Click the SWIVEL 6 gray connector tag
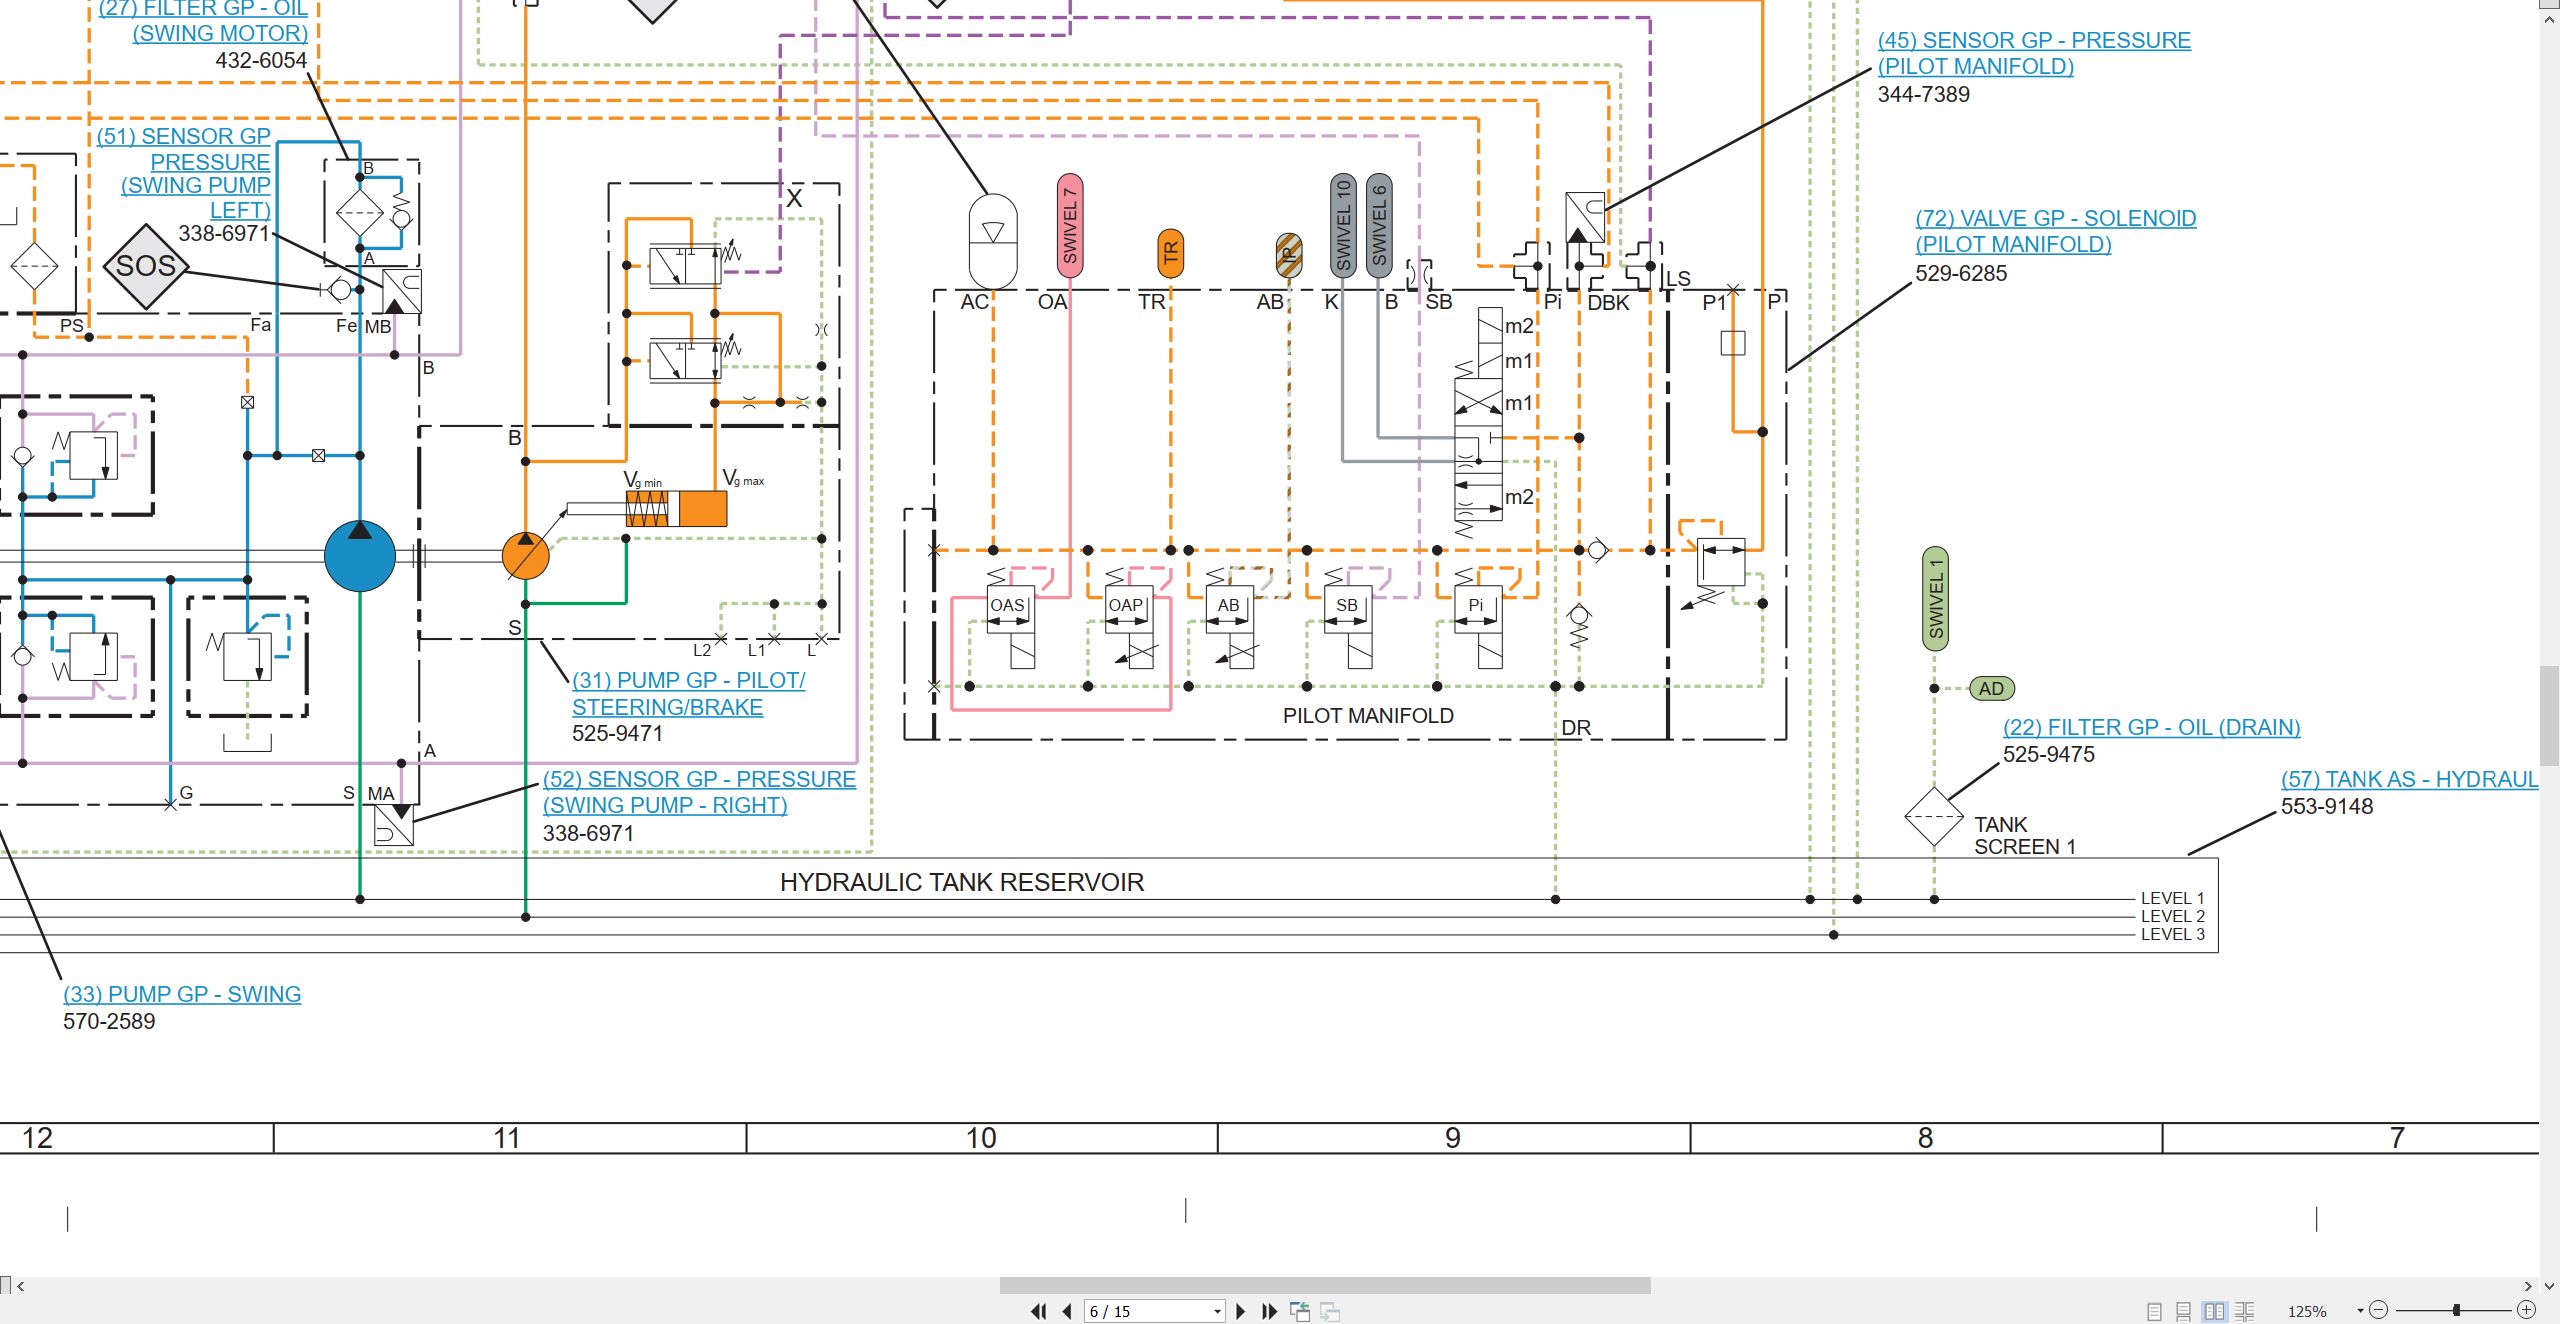Viewport: 2560px width, 1324px height. [1378, 226]
